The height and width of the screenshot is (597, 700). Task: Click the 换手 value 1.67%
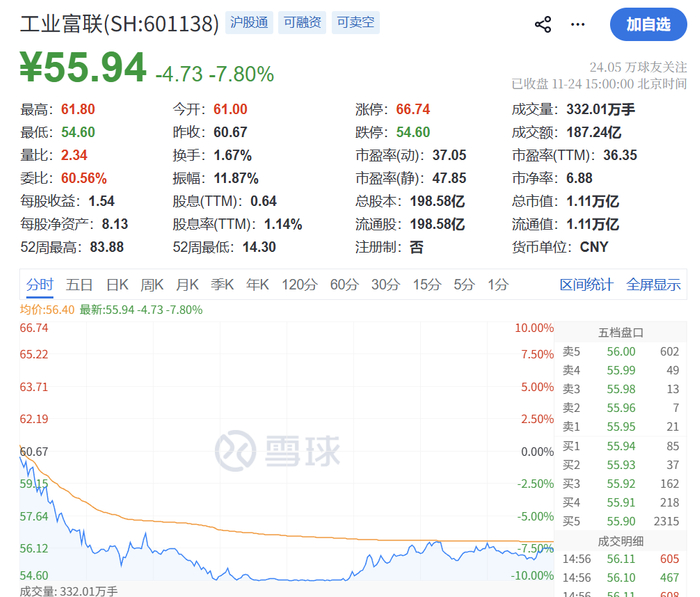coord(233,155)
